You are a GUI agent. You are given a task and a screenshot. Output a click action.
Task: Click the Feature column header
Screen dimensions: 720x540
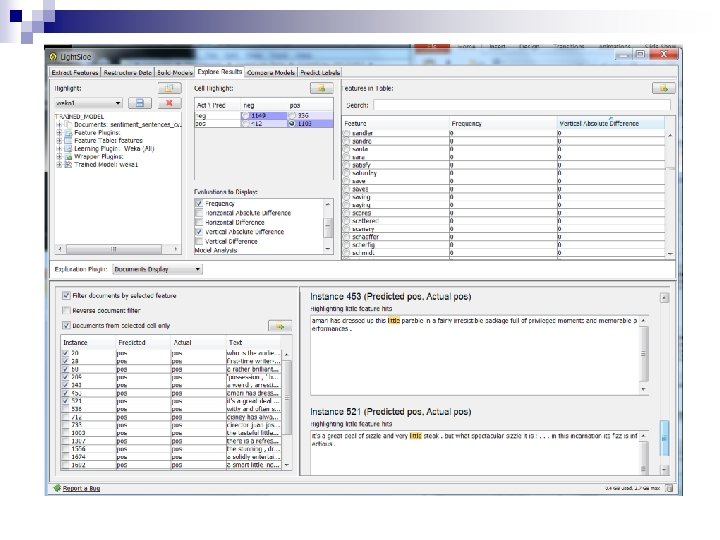click(x=396, y=124)
